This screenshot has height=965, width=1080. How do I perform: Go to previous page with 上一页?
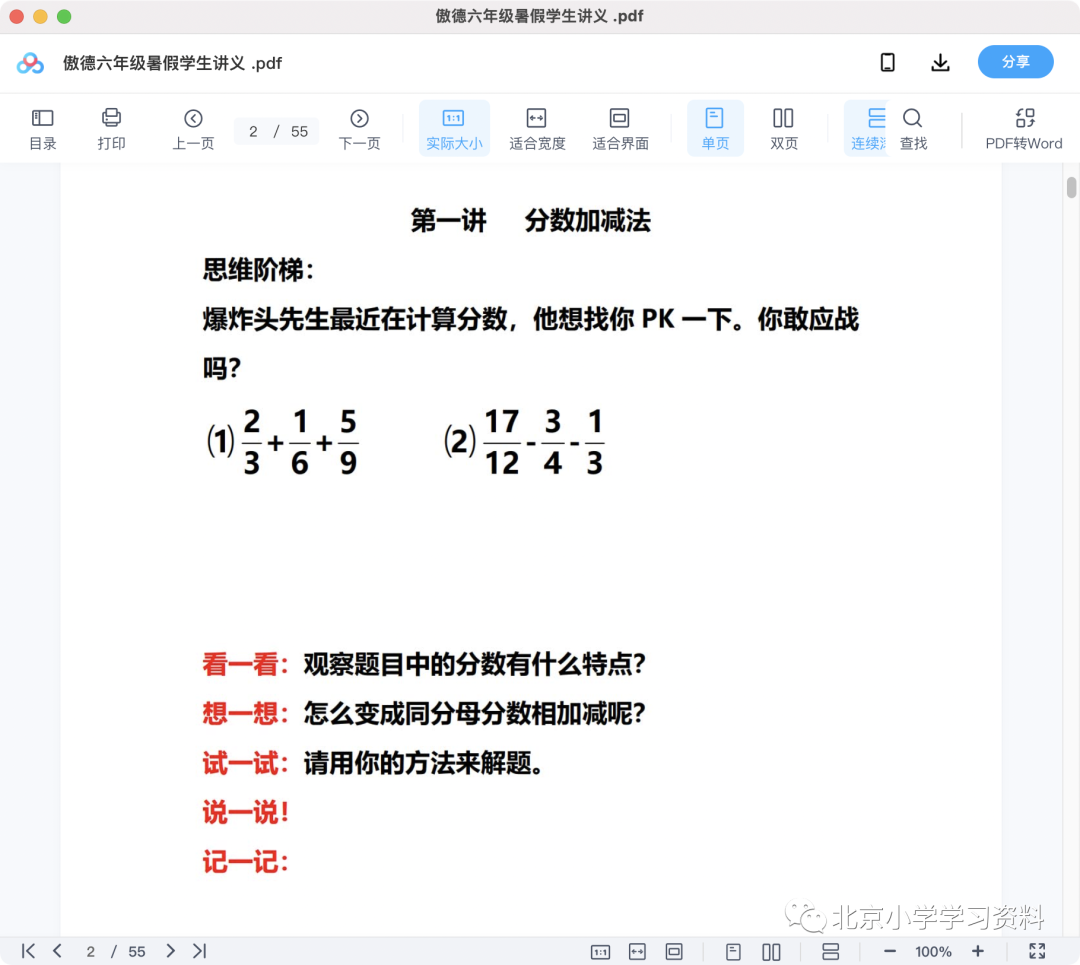tap(193, 129)
